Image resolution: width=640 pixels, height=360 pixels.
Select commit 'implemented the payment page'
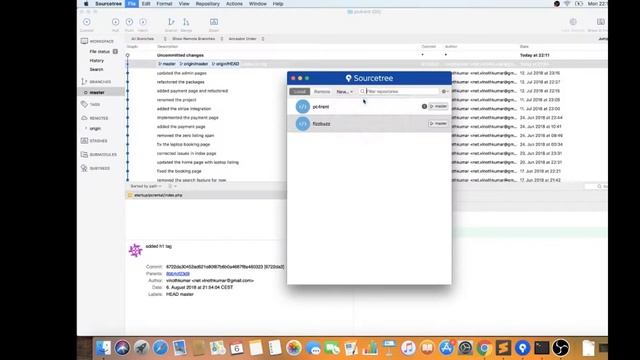tap(187, 118)
